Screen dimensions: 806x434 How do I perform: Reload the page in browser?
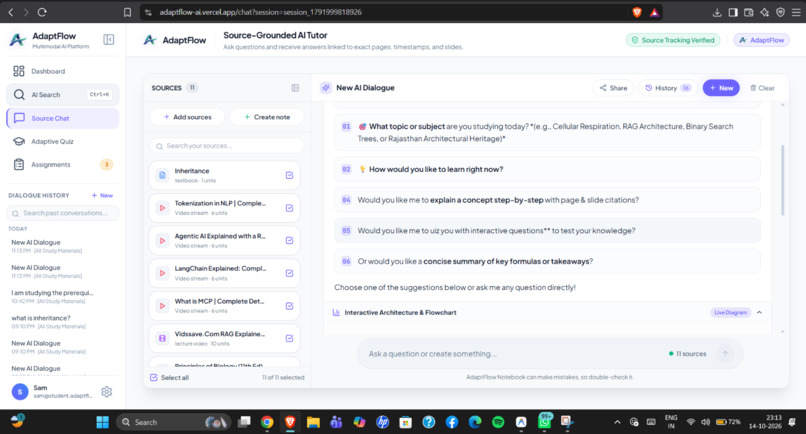pos(42,12)
